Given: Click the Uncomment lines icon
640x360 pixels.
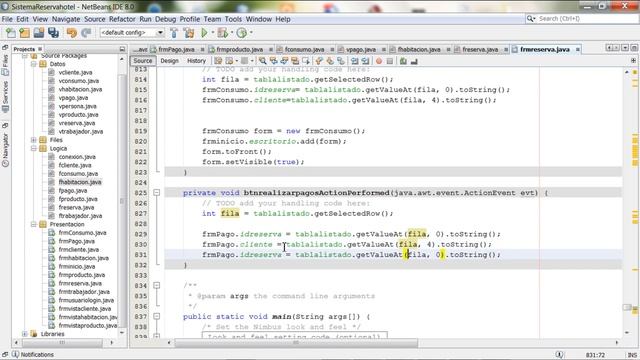Looking at the screenshot, I should (414, 61).
